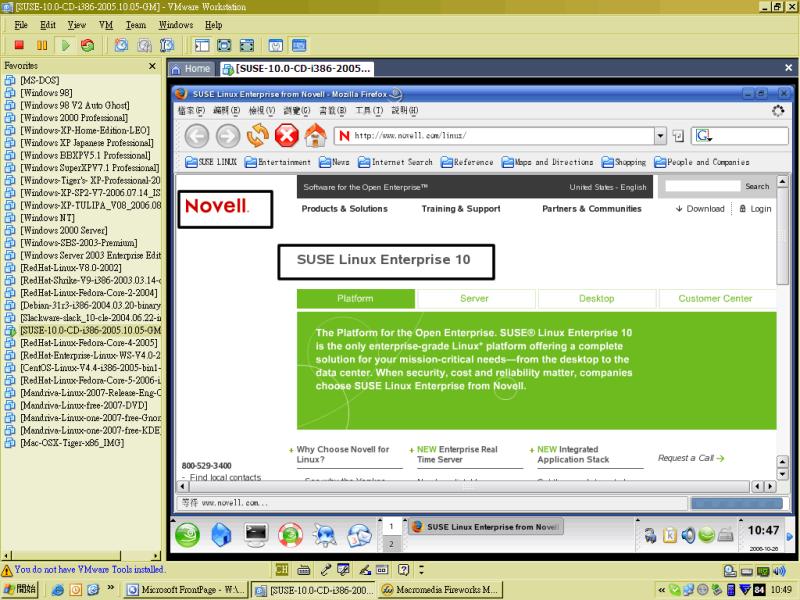
Task: Open the Firefox search engine dropdown
Action: 704,136
